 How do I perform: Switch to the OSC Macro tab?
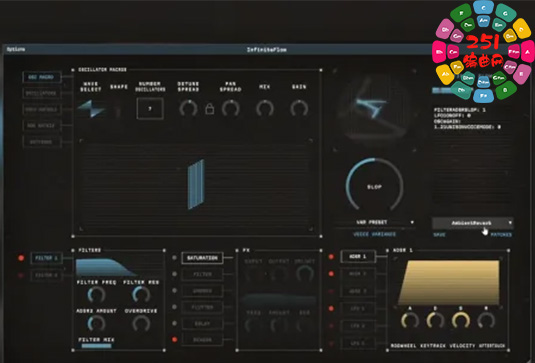[42, 77]
